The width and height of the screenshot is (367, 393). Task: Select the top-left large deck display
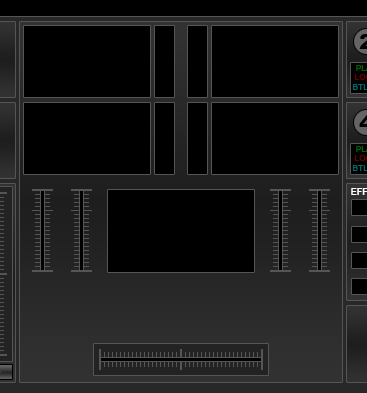click(87, 62)
